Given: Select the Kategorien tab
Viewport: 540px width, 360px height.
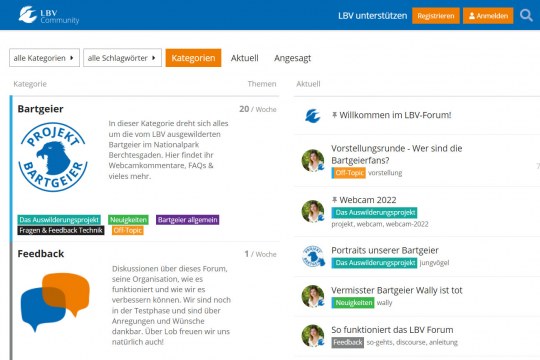Looking at the screenshot, I should click(193, 58).
